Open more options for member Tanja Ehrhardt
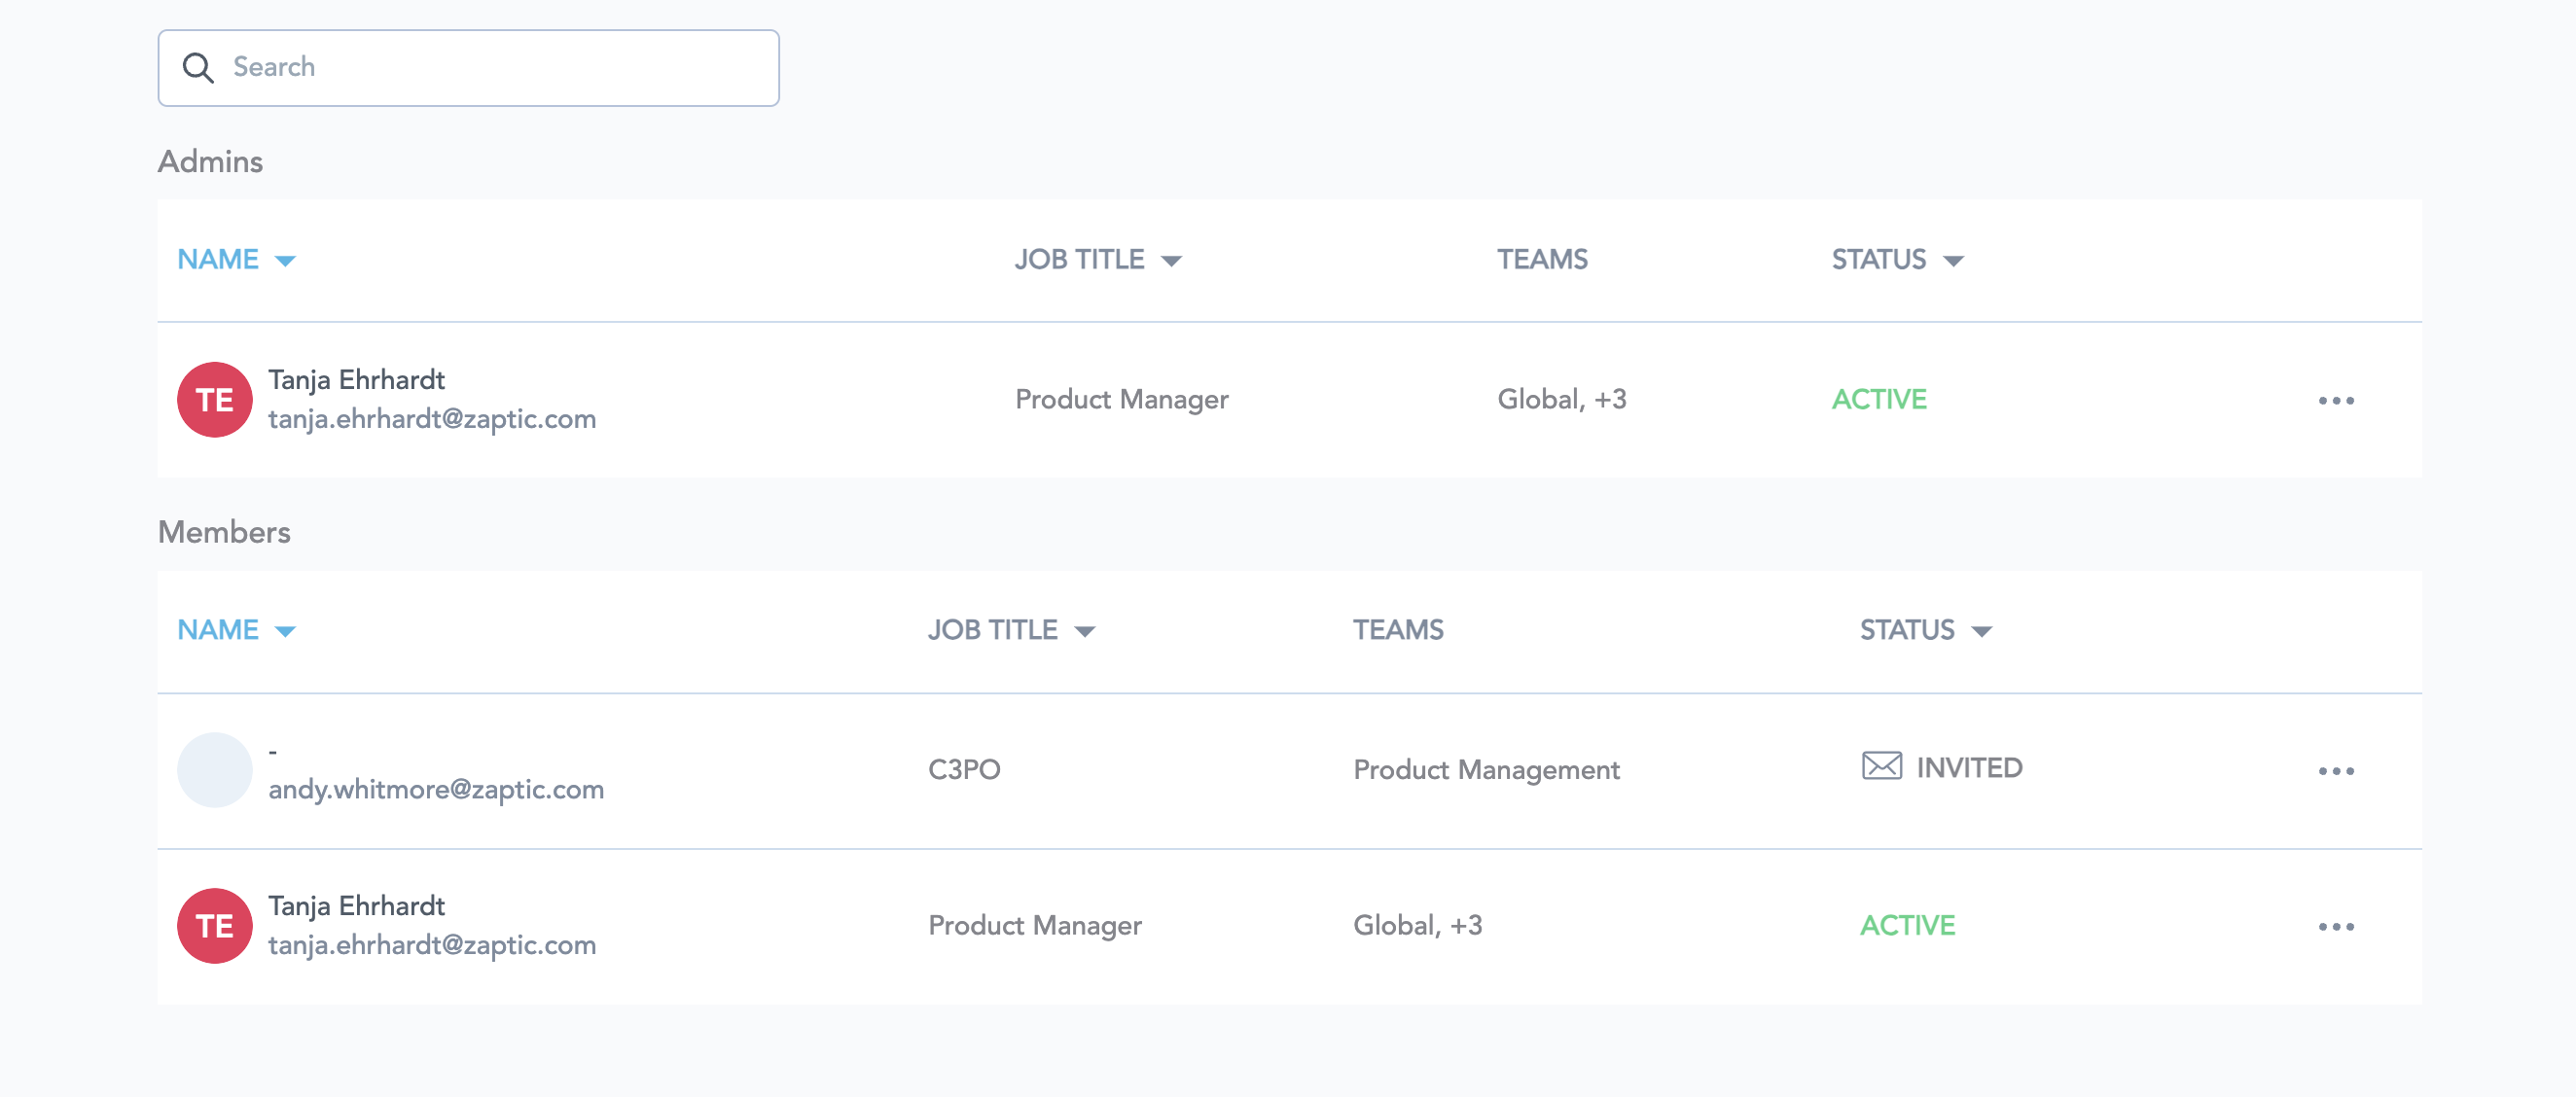 pos(2335,927)
